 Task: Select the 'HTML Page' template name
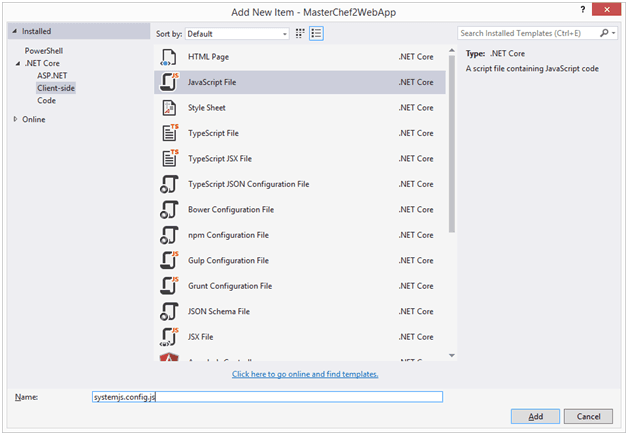coord(209,57)
